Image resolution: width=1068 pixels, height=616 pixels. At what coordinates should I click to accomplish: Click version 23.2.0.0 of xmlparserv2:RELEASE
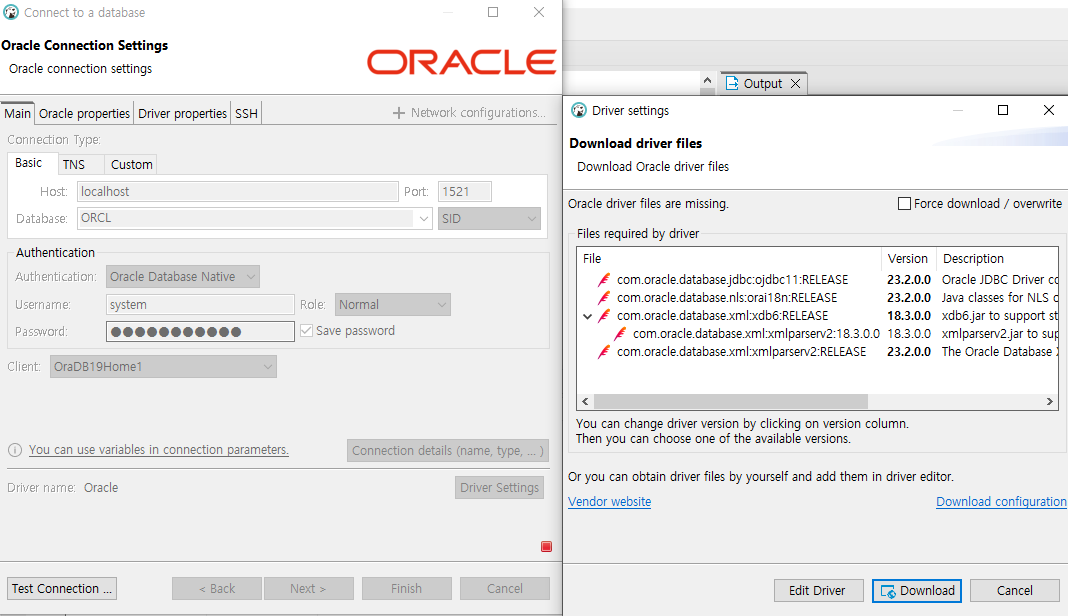[x=909, y=352]
